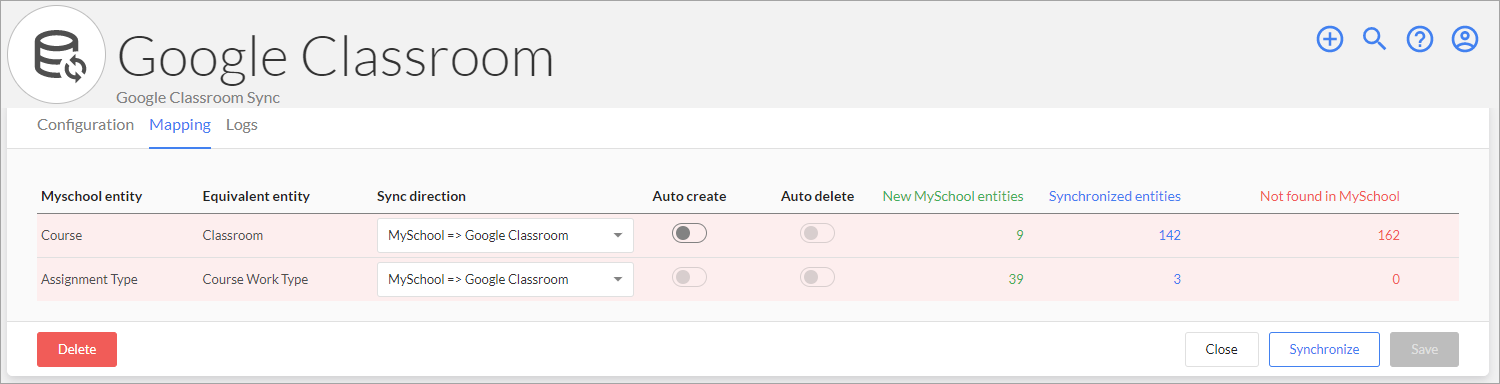Click the red Delete button
1500x384 pixels.
point(77,349)
